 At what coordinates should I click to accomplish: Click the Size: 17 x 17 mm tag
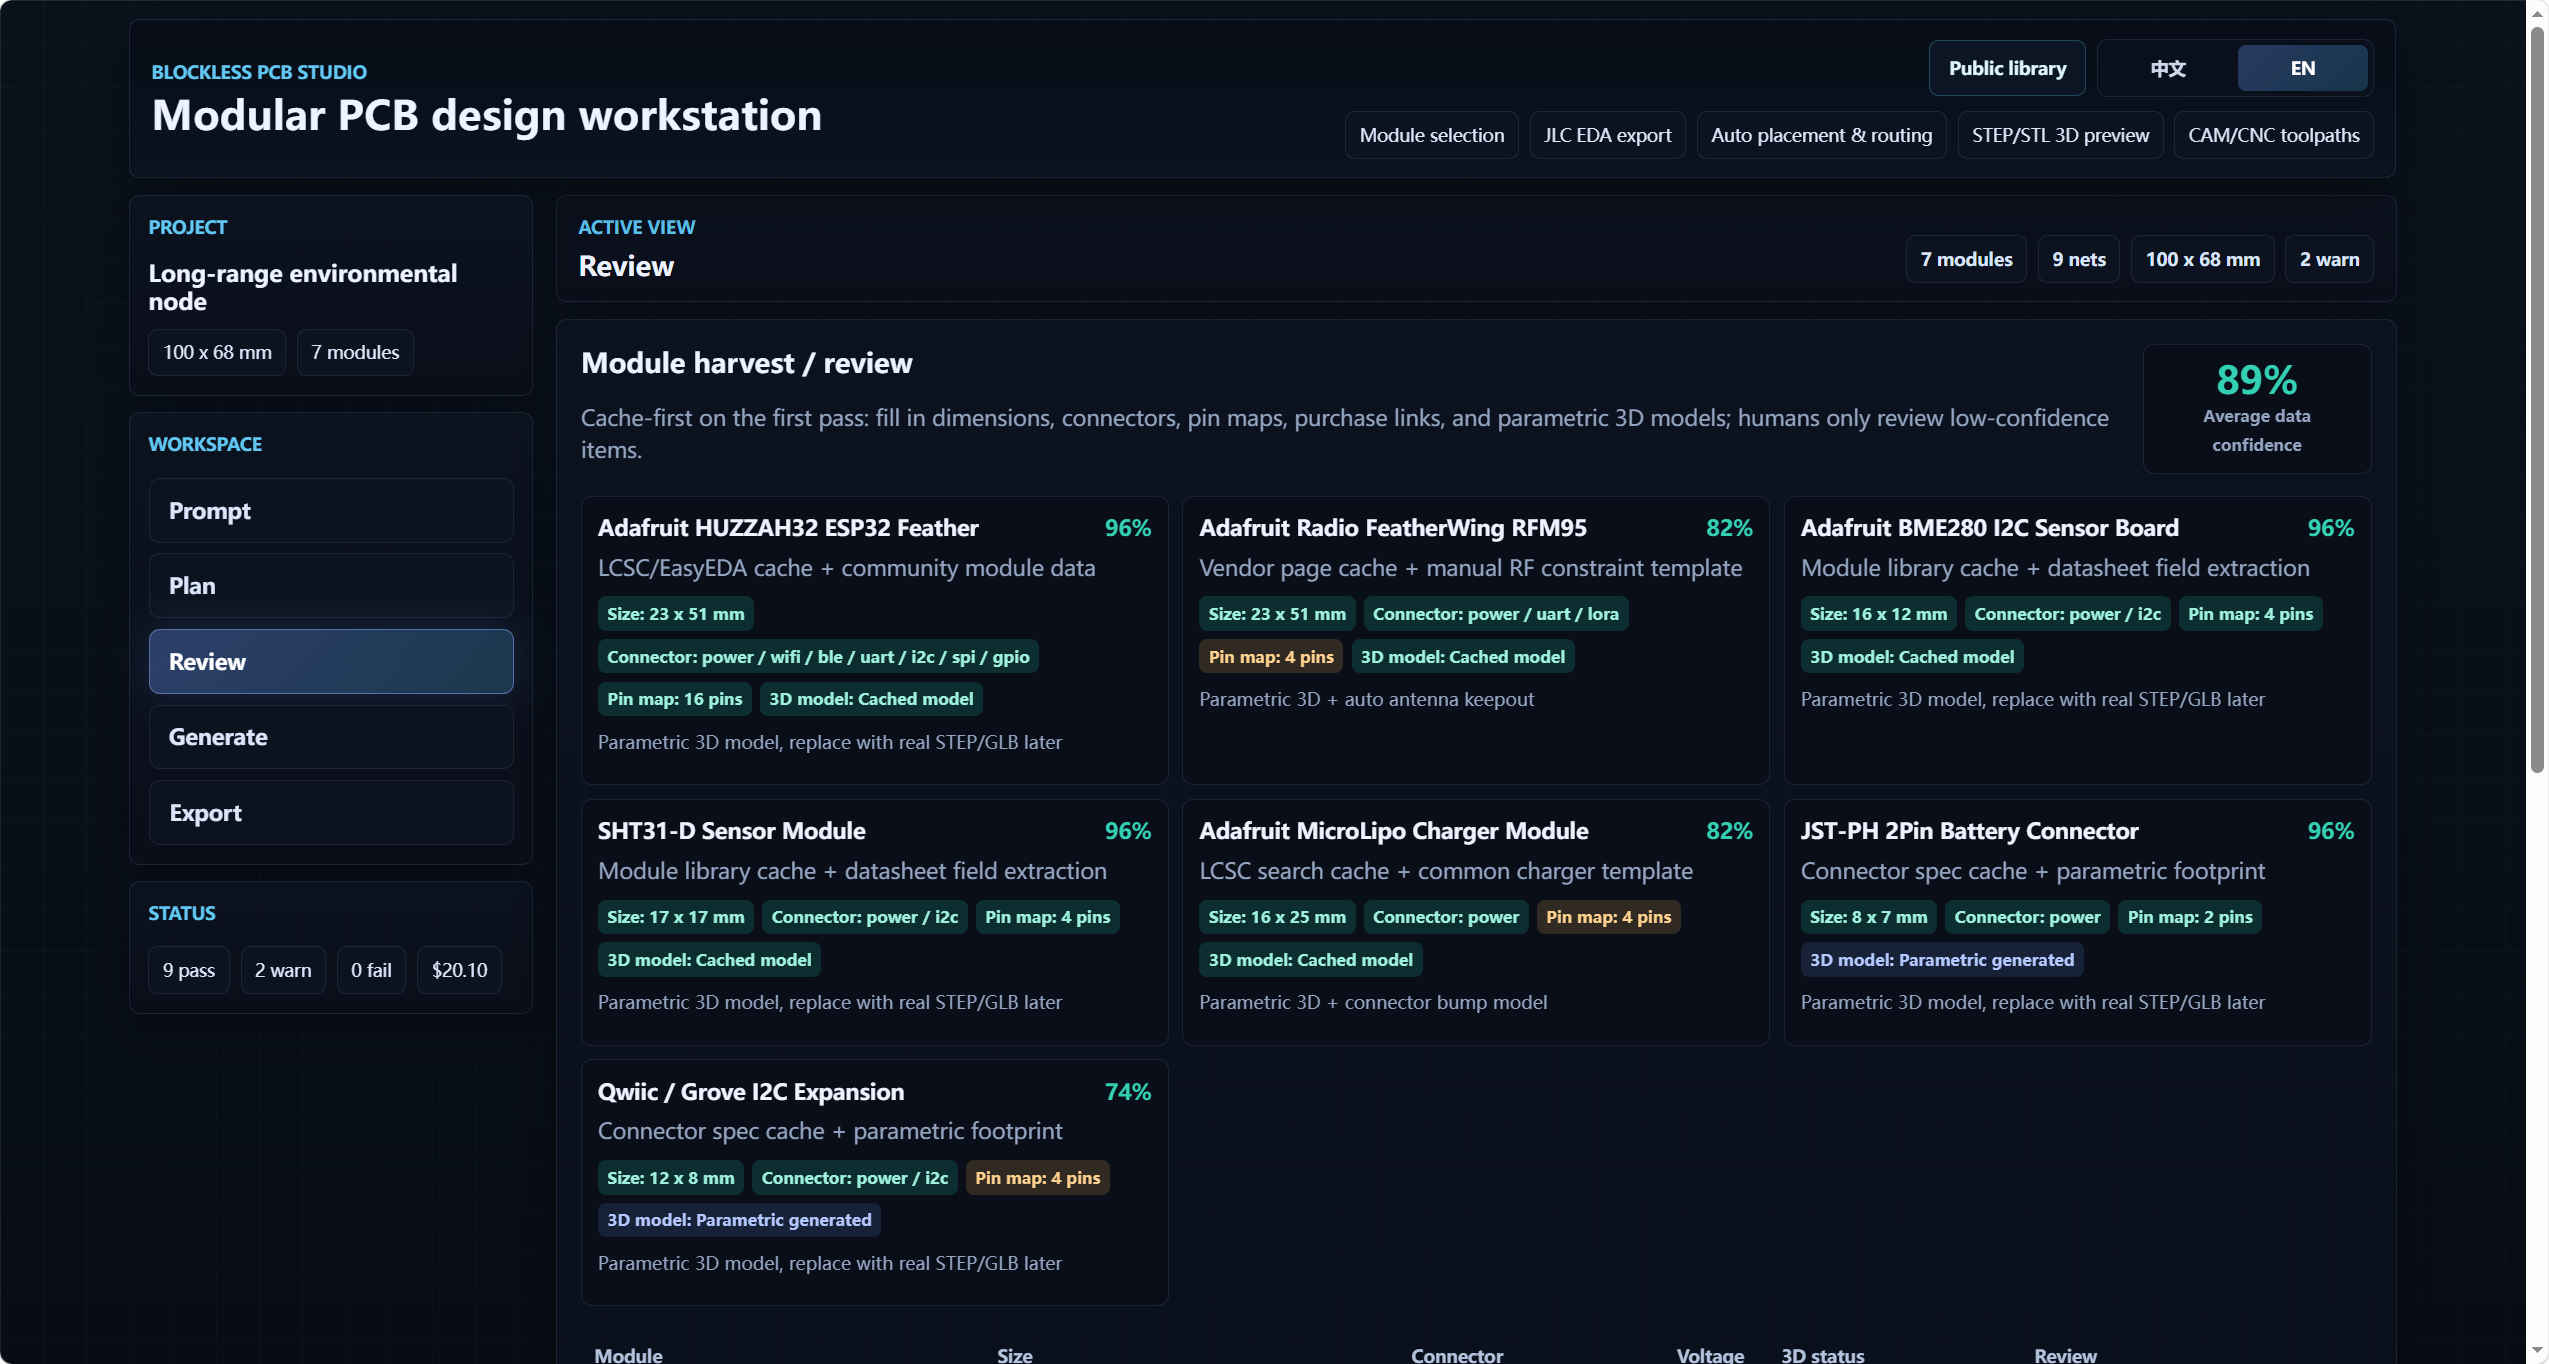coord(675,917)
